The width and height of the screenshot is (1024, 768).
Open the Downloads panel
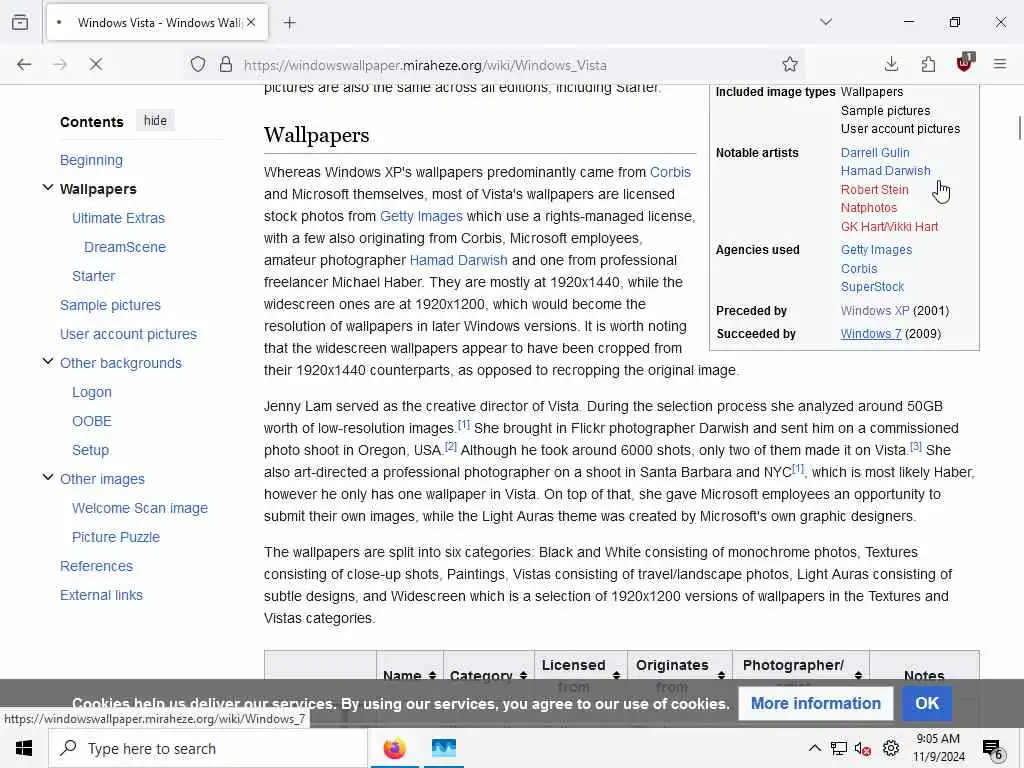coord(891,64)
